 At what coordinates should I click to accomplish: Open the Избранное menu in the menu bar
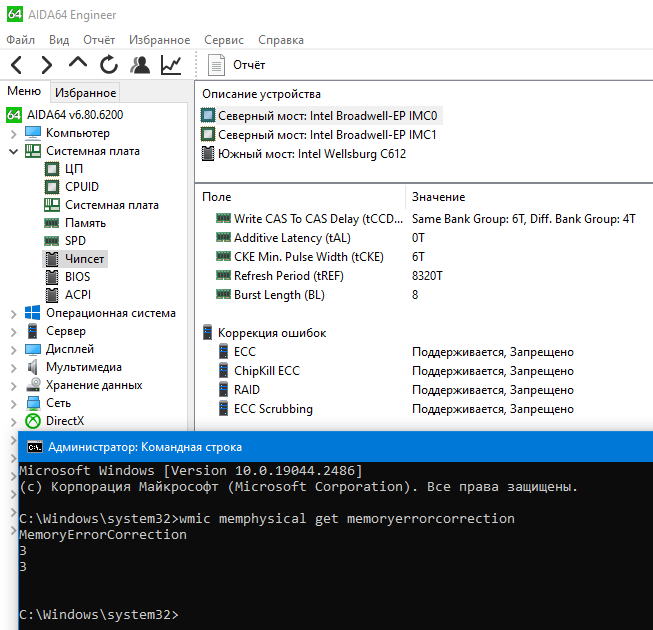click(160, 40)
